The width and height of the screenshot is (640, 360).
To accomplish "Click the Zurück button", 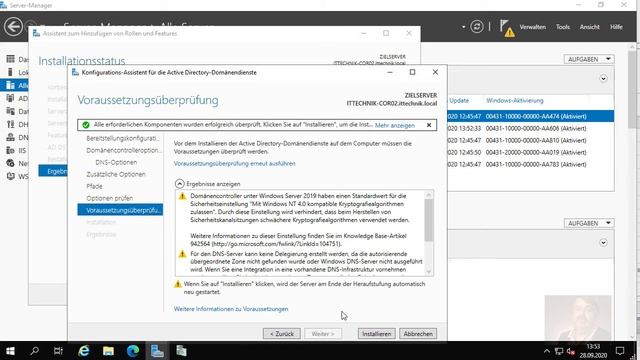I will pyautogui.click(x=282, y=333).
